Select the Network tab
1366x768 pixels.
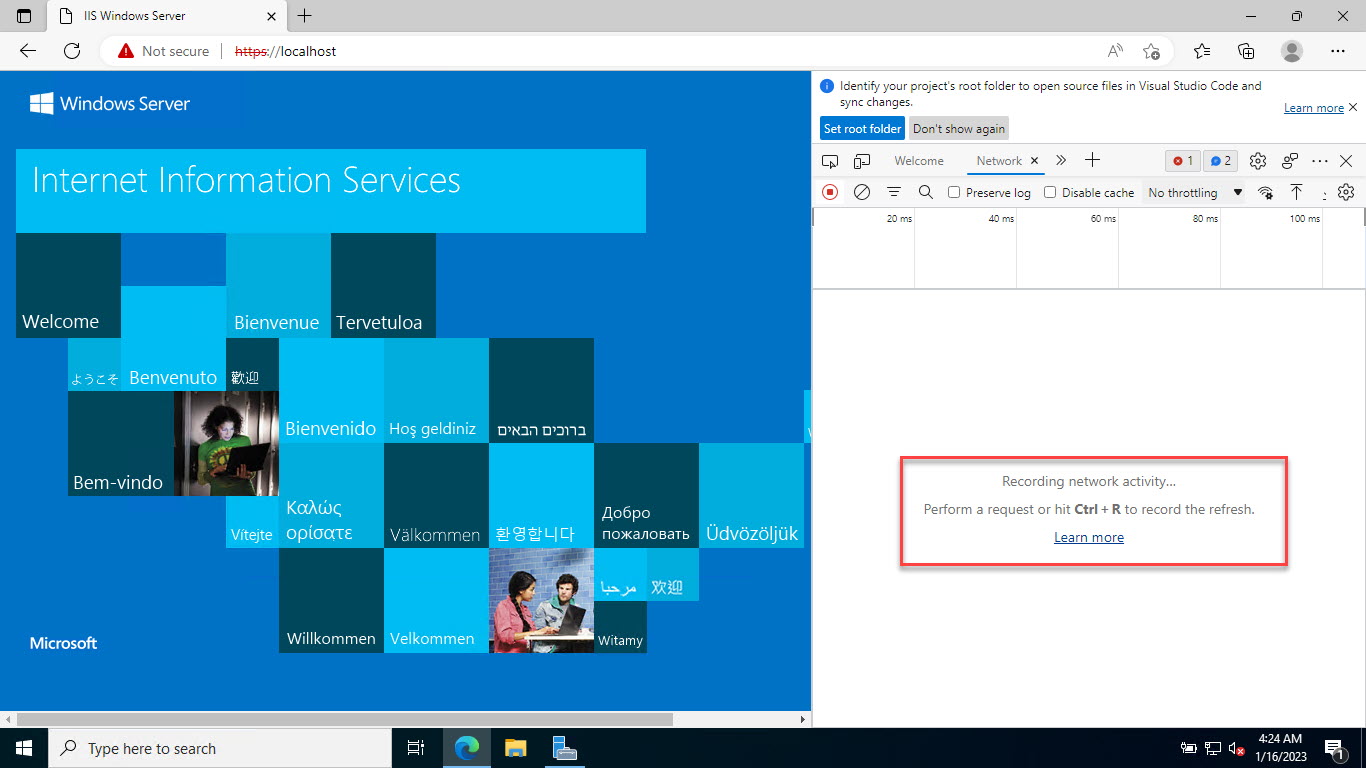[999, 160]
